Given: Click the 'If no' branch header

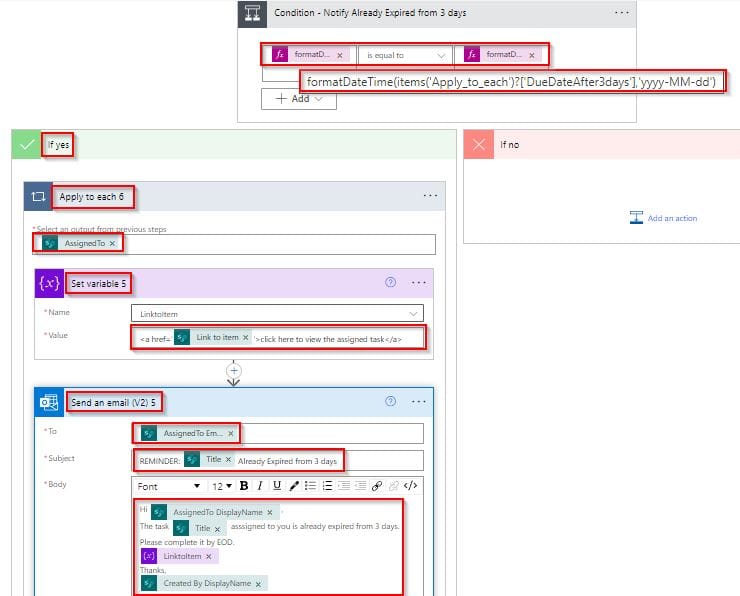Looking at the screenshot, I should pos(602,144).
